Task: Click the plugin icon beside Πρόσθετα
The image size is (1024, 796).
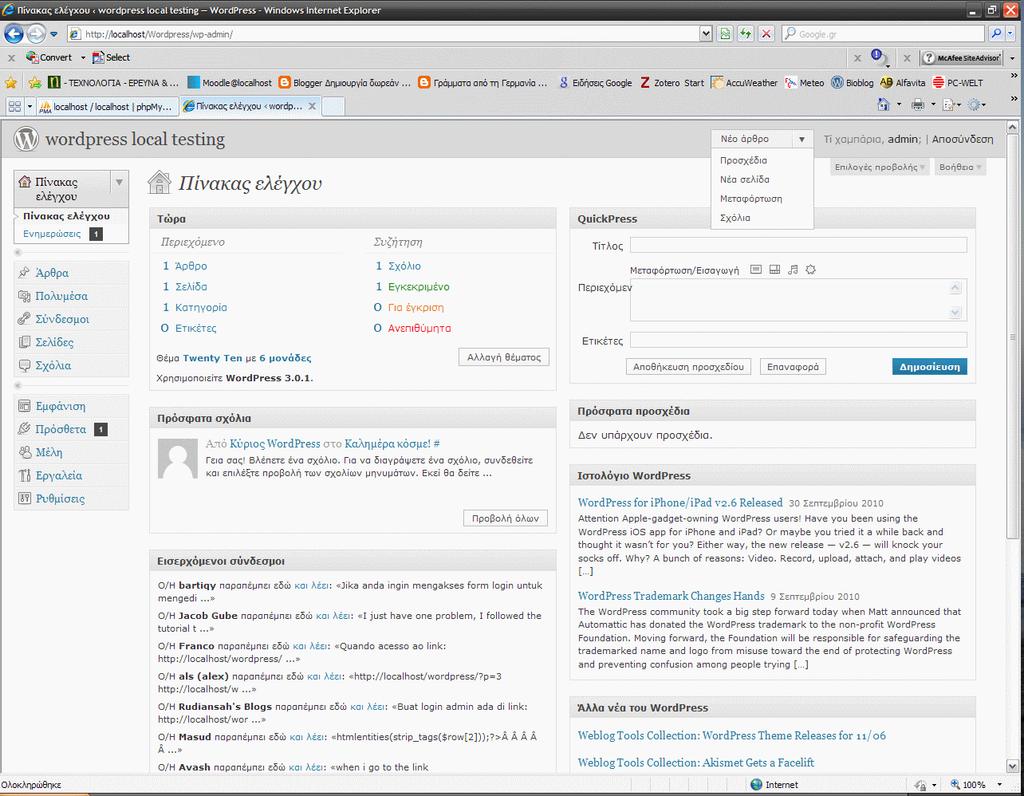Action: click(x=24, y=428)
